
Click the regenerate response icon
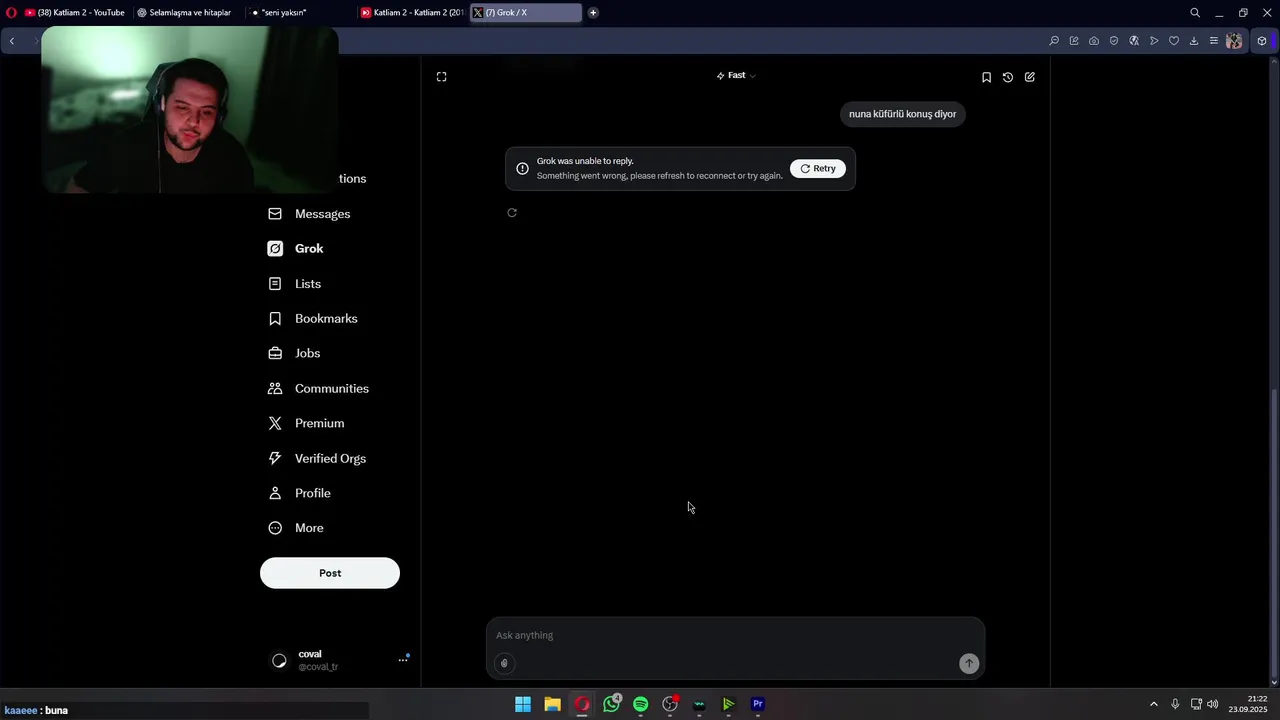click(512, 213)
